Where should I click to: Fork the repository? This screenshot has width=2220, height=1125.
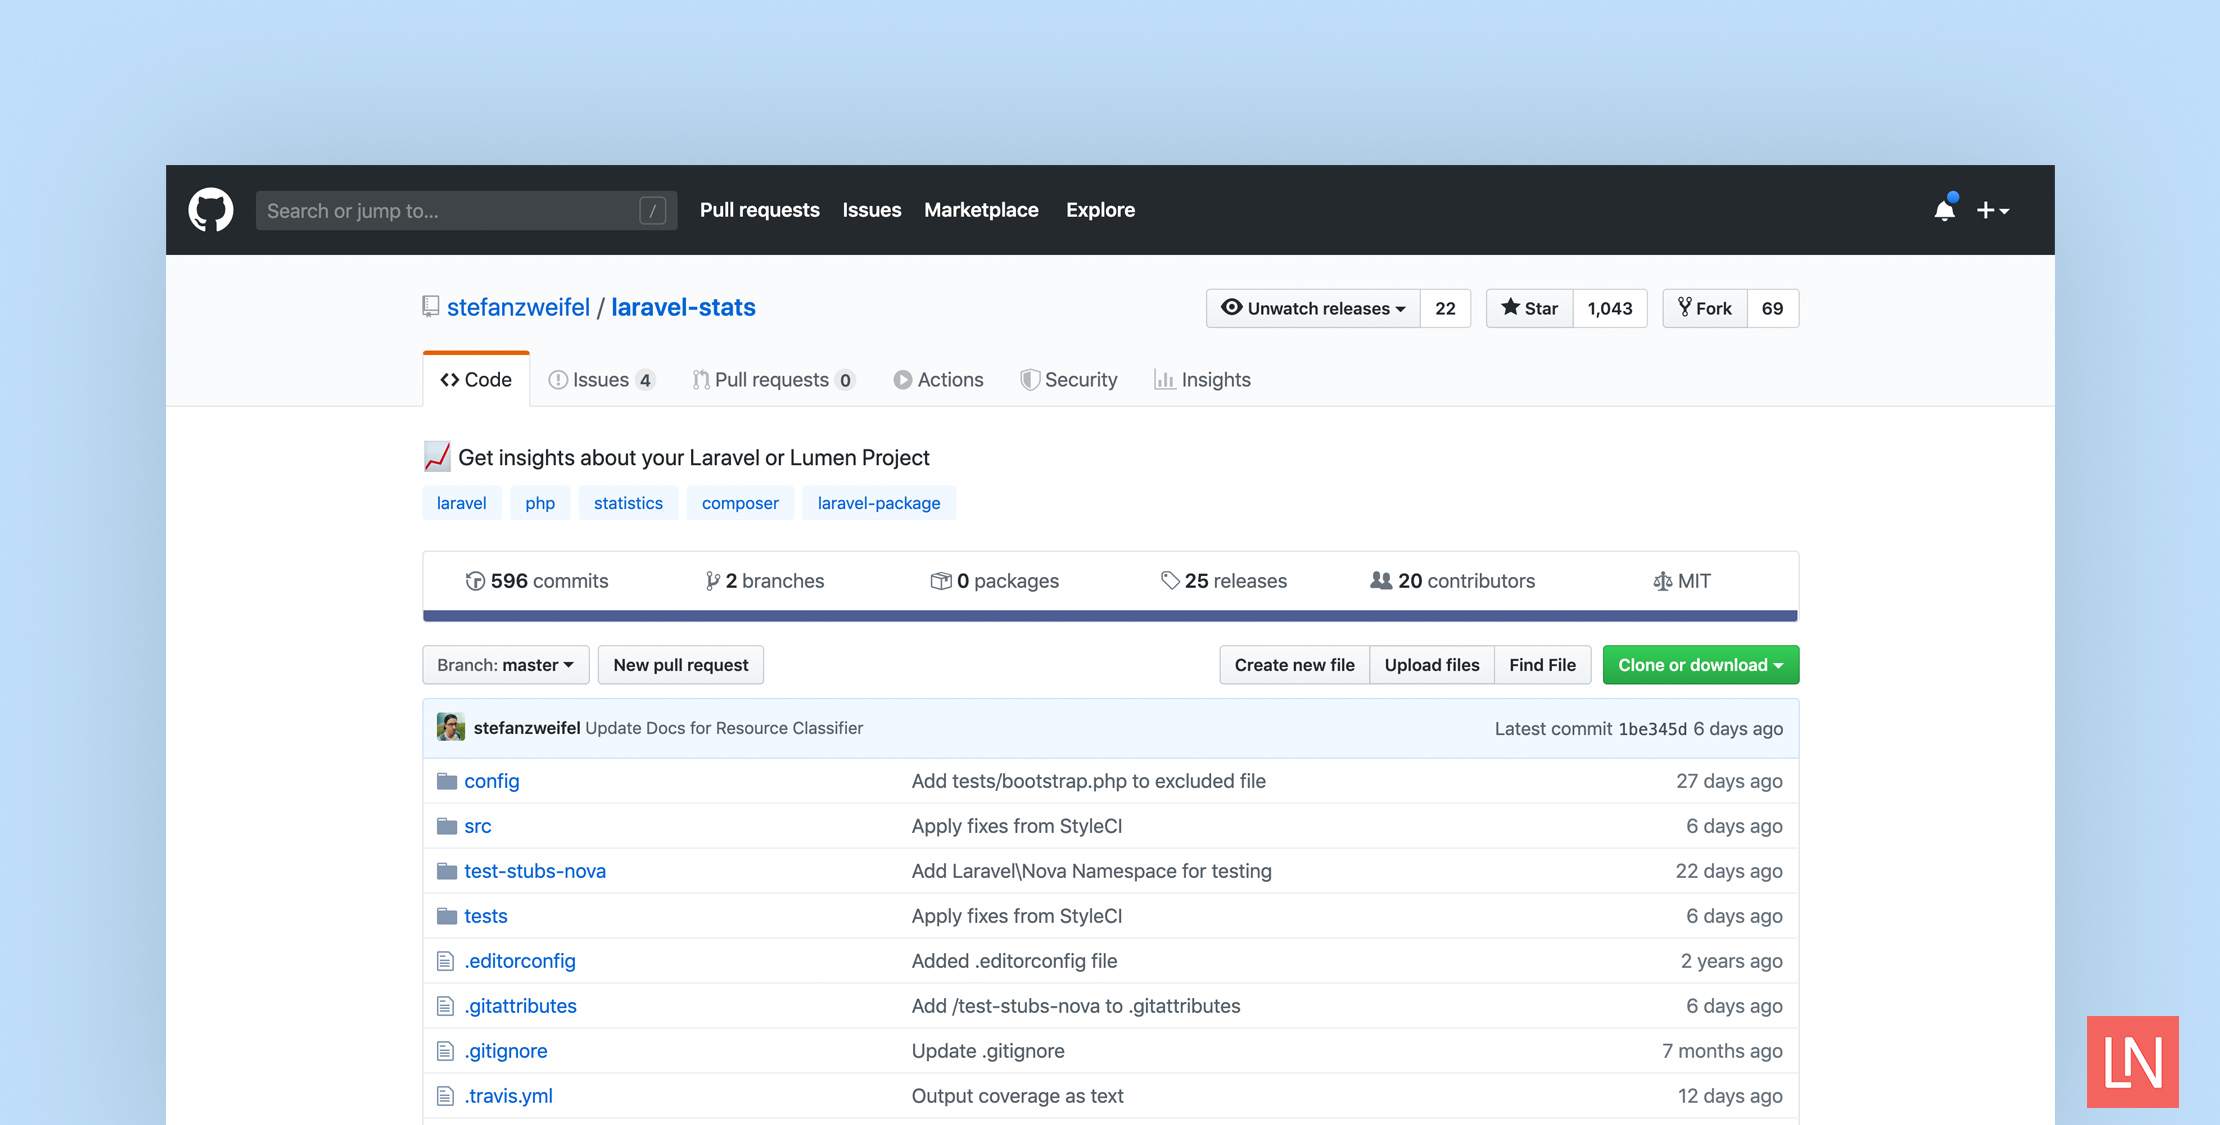(1705, 308)
